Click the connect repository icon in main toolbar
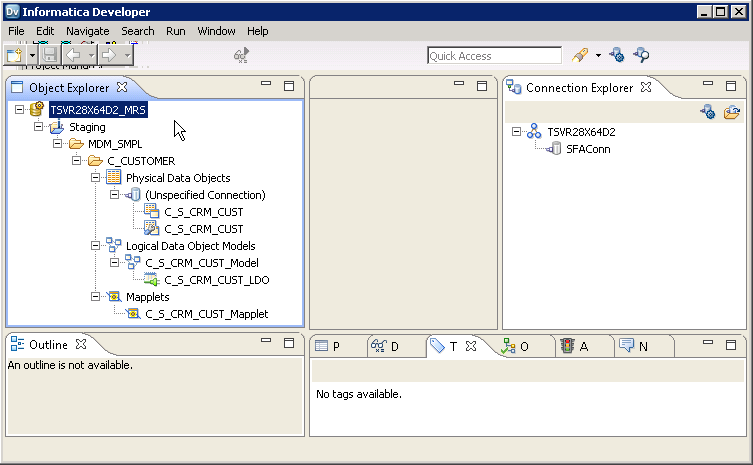 [617, 55]
